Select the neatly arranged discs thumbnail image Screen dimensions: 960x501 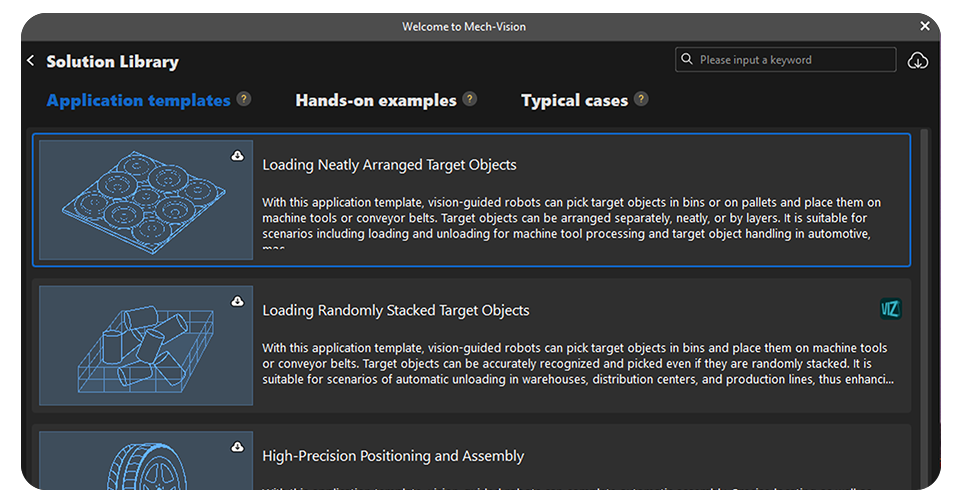pyautogui.click(x=145, y=200)
